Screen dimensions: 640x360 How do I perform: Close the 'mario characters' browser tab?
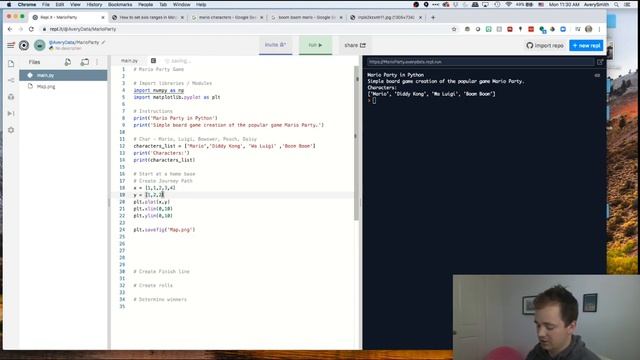pos(262,18)
